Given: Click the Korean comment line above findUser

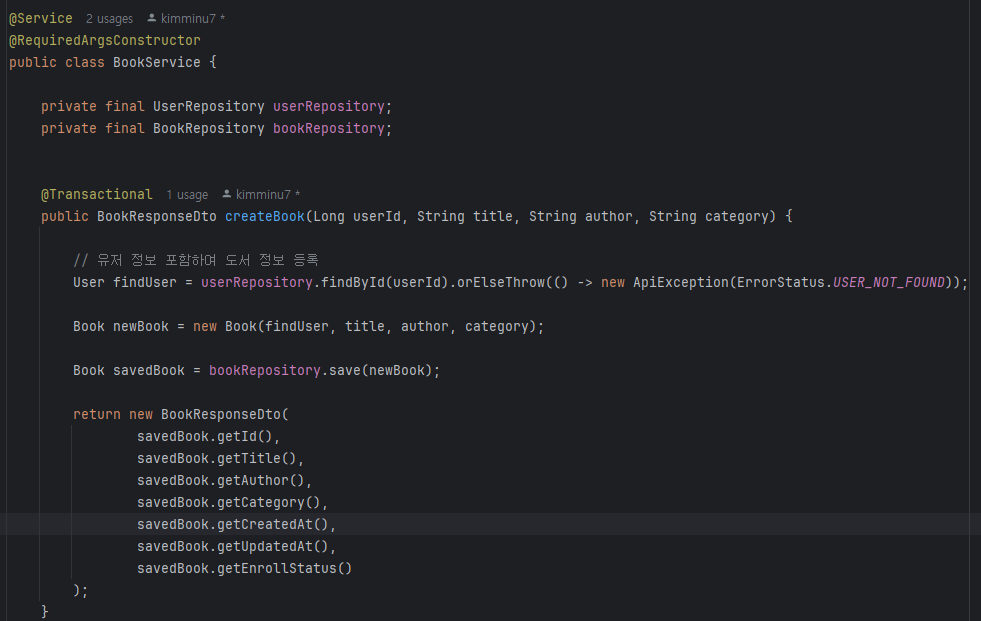Looking at the screenshot, I should (196, 260).
